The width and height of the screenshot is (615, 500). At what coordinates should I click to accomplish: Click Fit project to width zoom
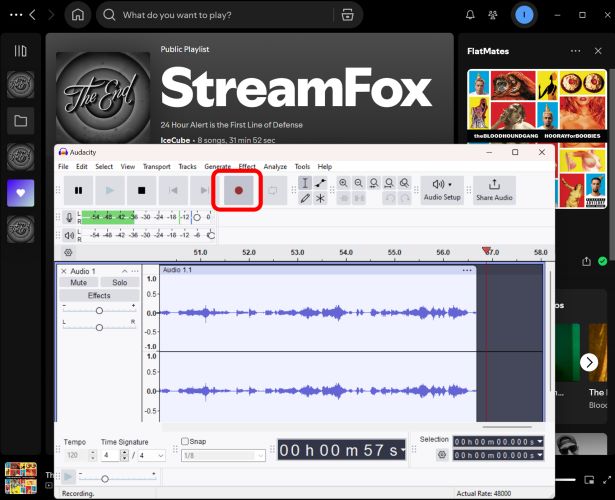pos(389,183)
